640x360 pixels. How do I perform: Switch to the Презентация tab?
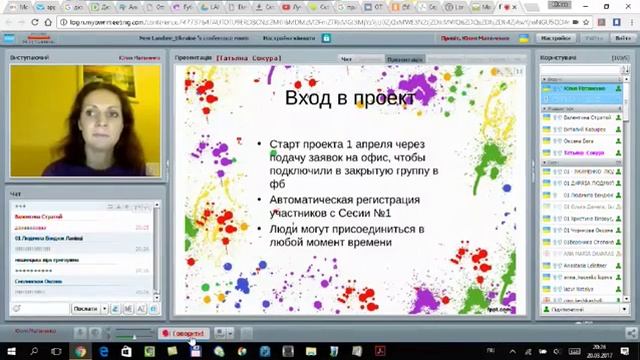[405, 60]
